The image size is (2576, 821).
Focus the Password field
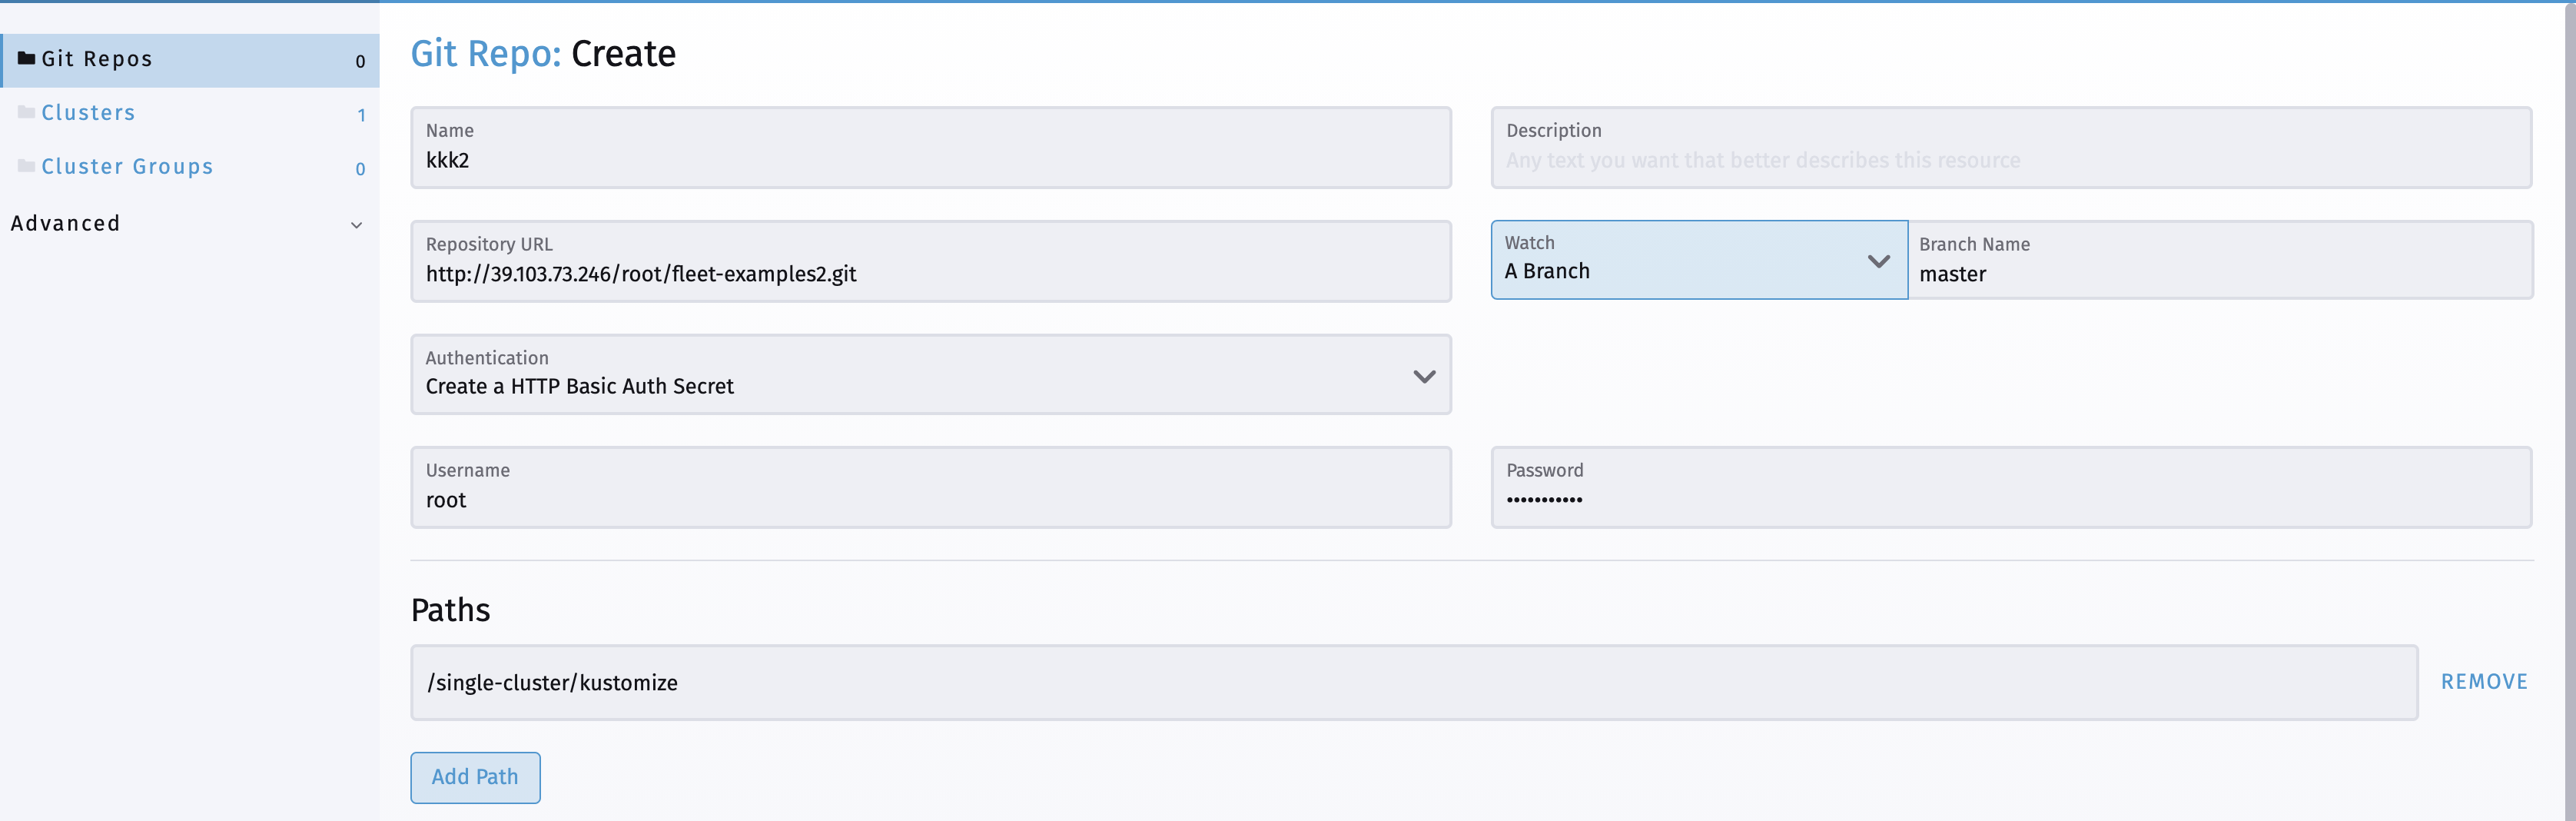tap(2011, 487)
